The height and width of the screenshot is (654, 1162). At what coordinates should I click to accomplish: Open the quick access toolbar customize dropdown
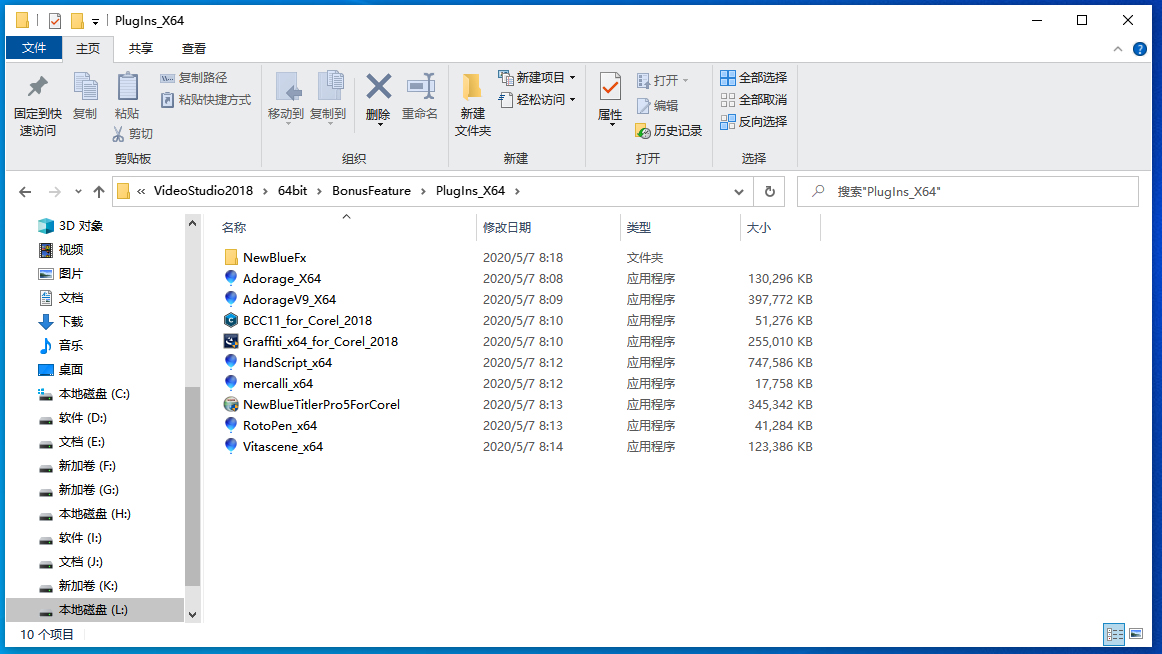[95, 21]
